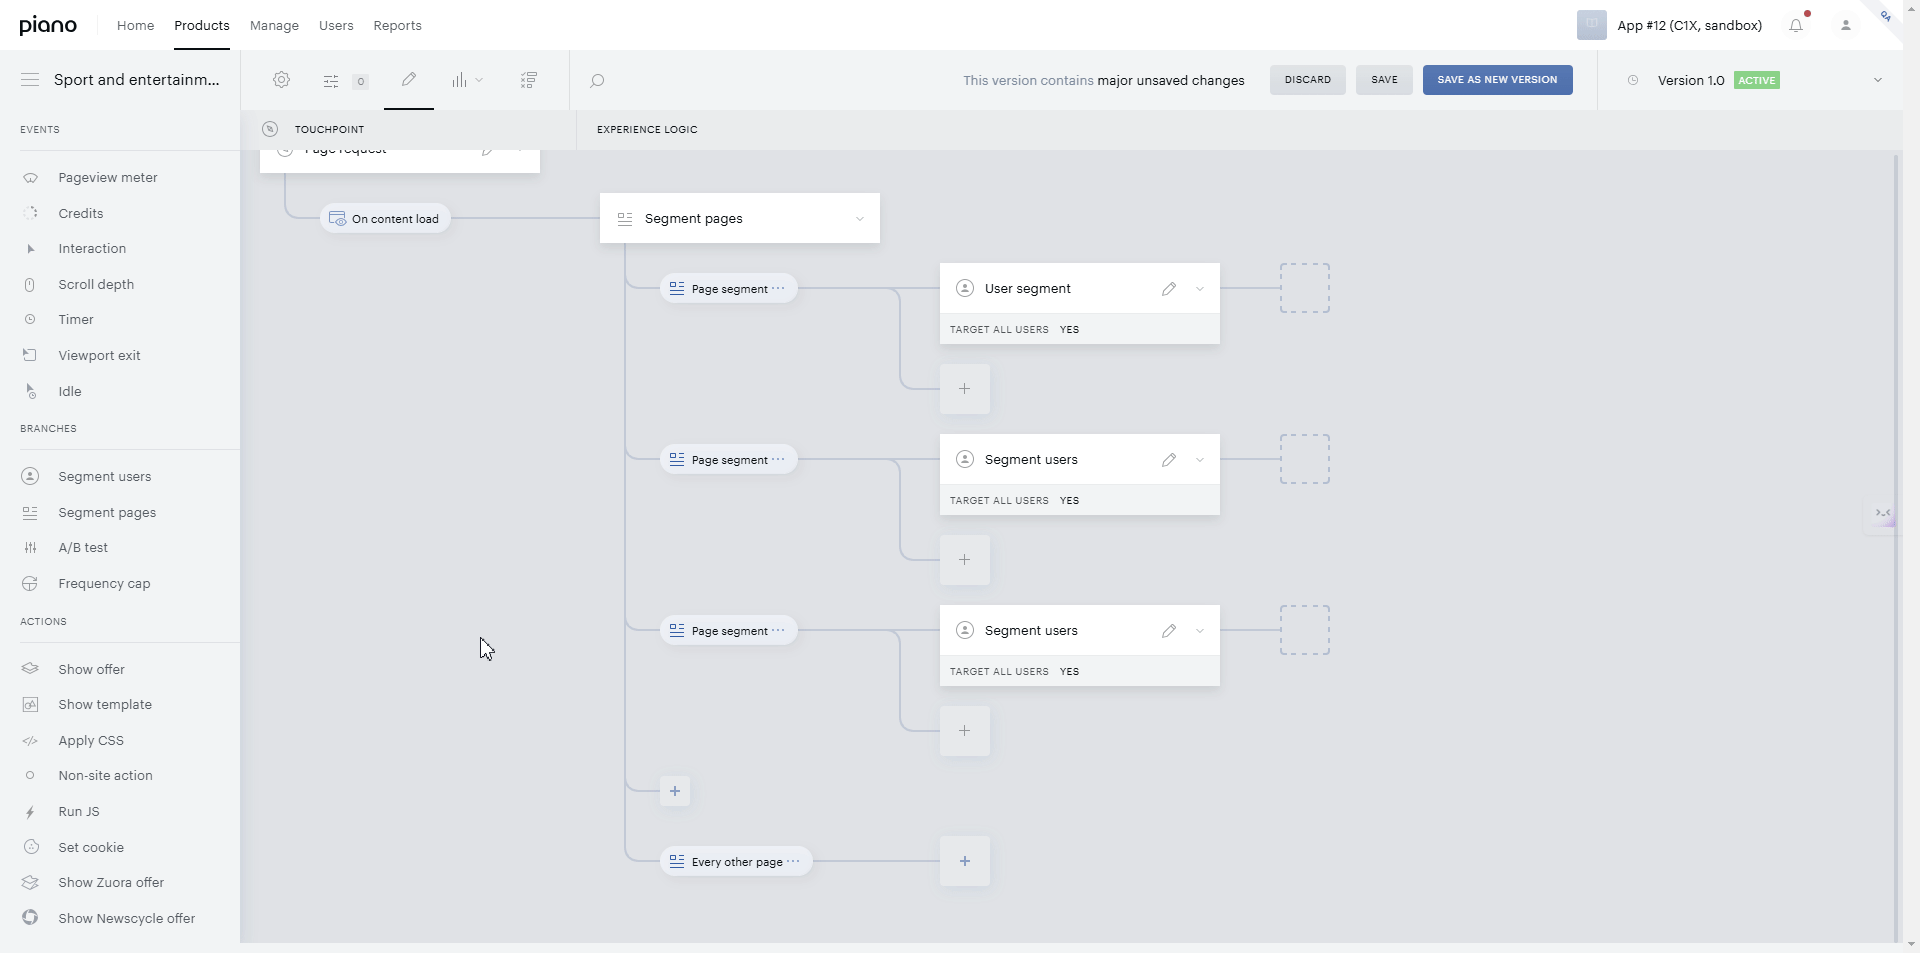Select the Frequency cap branch

pyautogui.click(x=104, y=584)
